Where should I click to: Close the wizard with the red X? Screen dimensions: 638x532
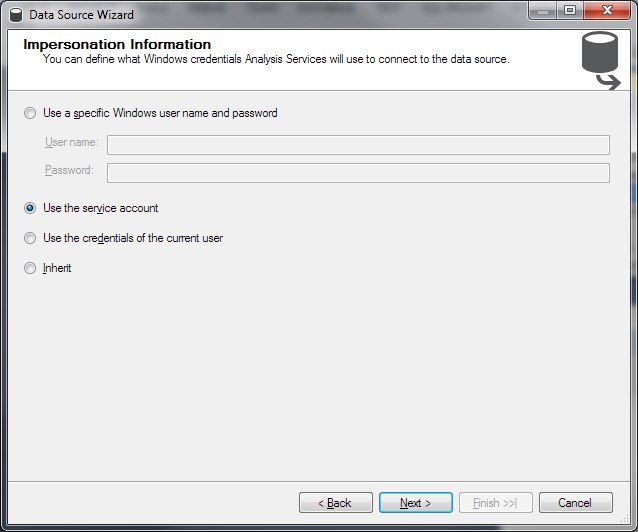click(606, 12)
